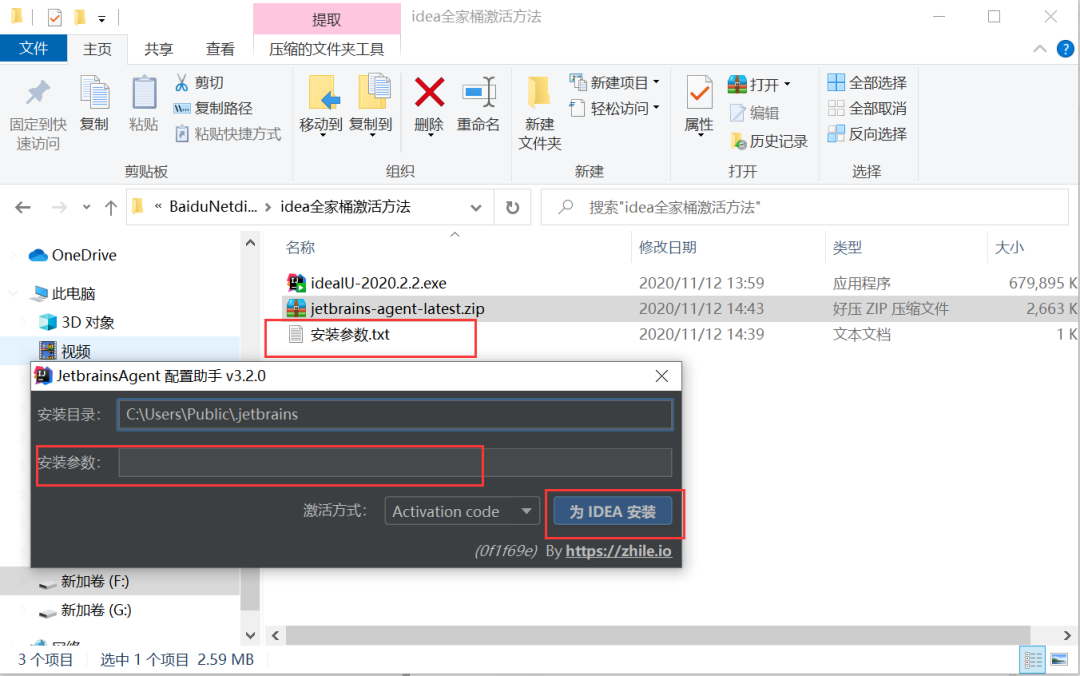Select the Cut scissors command

199,83
